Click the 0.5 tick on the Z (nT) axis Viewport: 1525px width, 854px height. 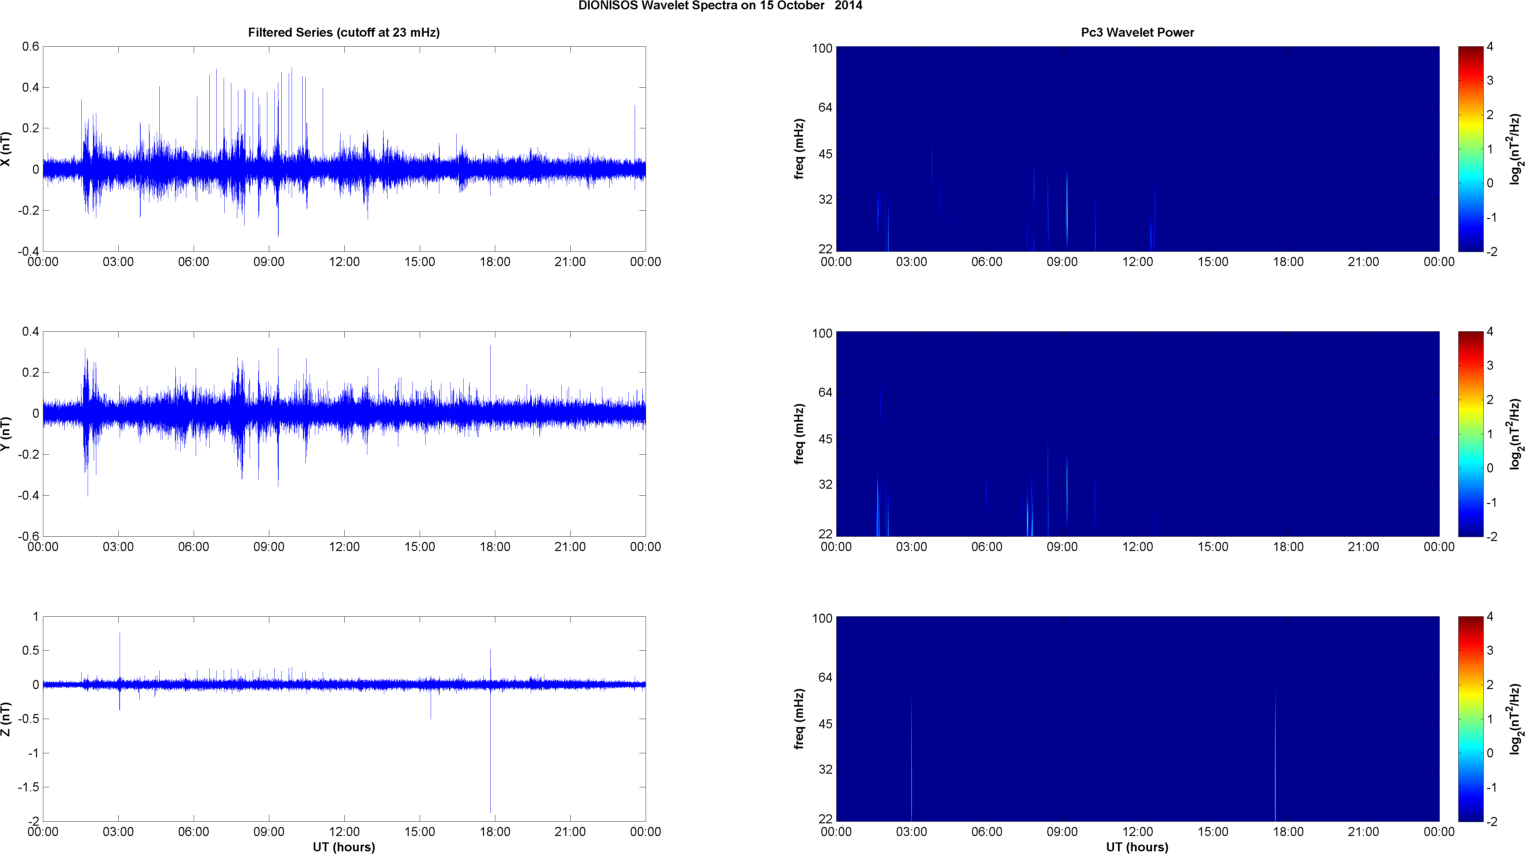(30, 651)
